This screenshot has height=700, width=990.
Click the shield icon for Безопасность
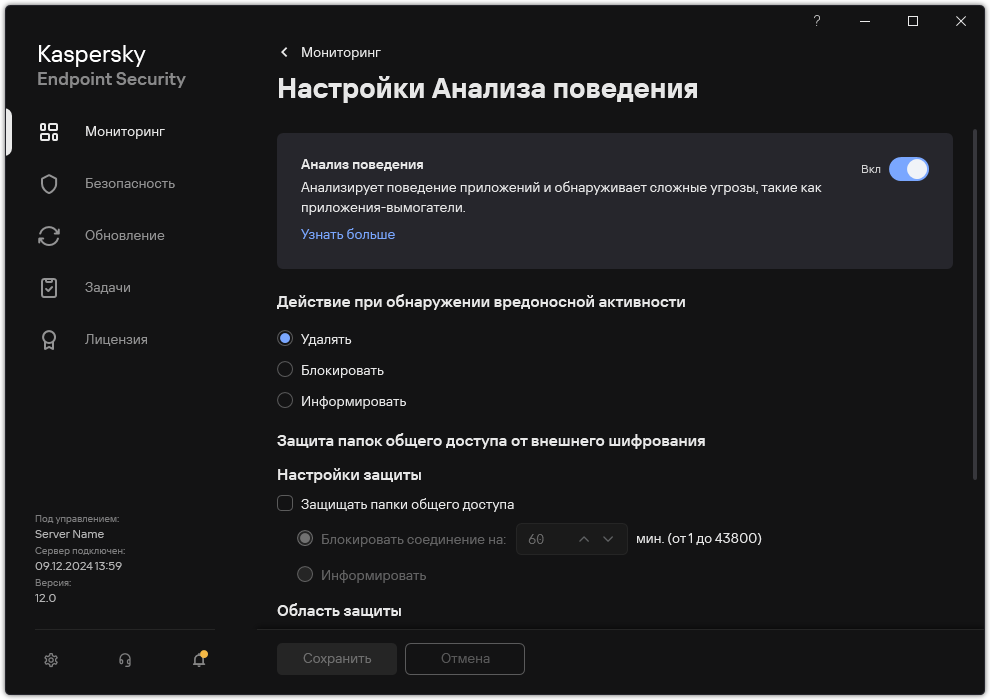pos(49,184)
